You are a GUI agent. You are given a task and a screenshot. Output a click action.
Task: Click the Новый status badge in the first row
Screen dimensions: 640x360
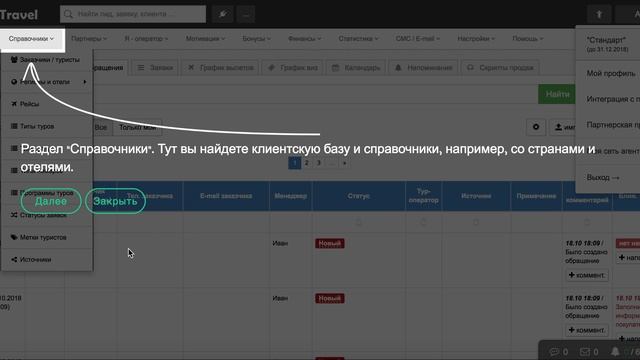pyautogui.click(x=329, y=244)
